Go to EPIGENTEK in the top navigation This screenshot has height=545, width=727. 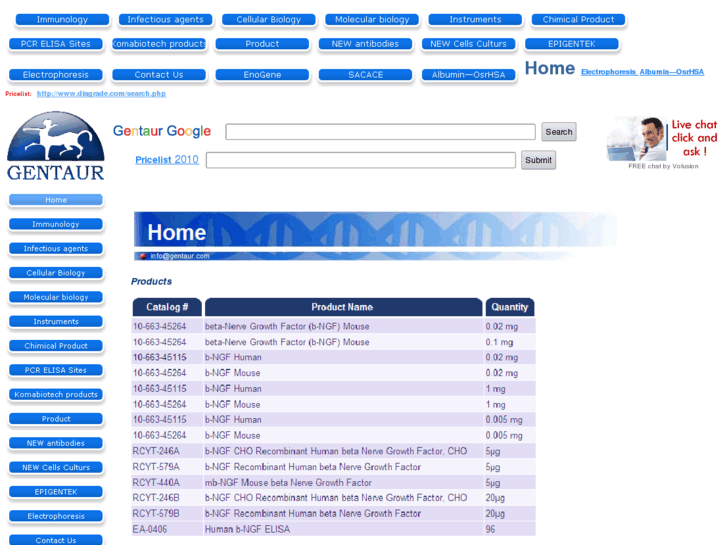point(572,44)
